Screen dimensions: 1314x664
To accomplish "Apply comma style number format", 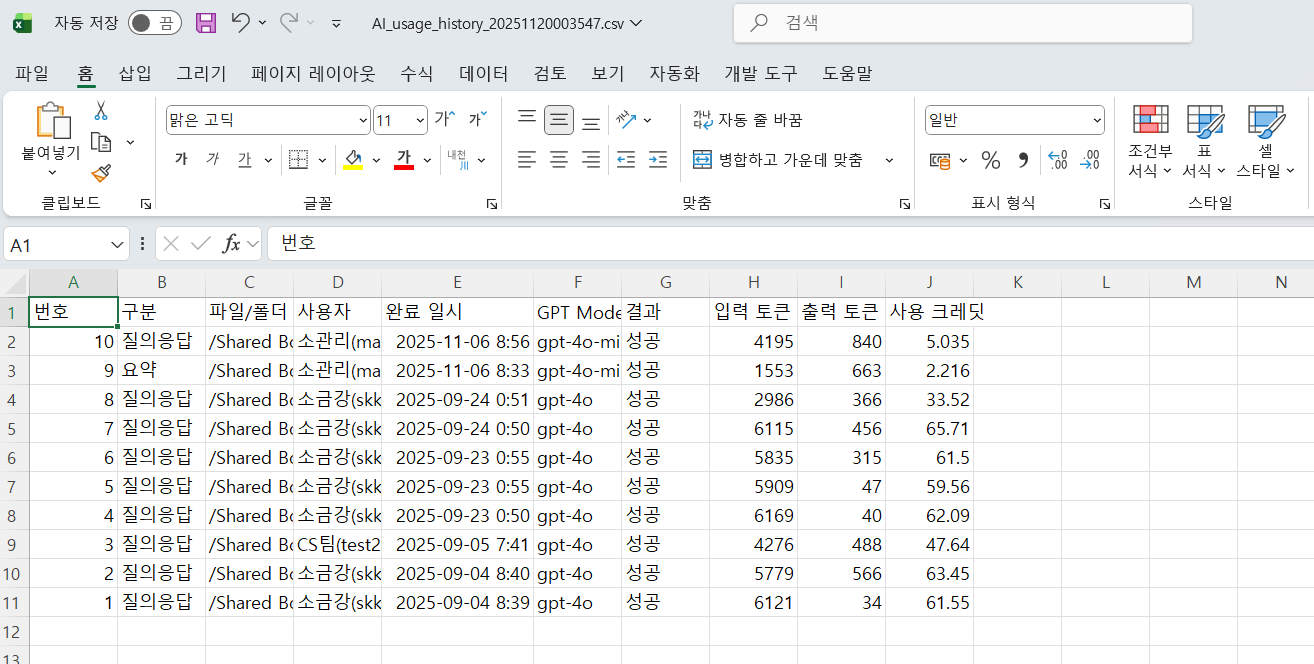I will pyautogui.click(x=1023, y=160).
